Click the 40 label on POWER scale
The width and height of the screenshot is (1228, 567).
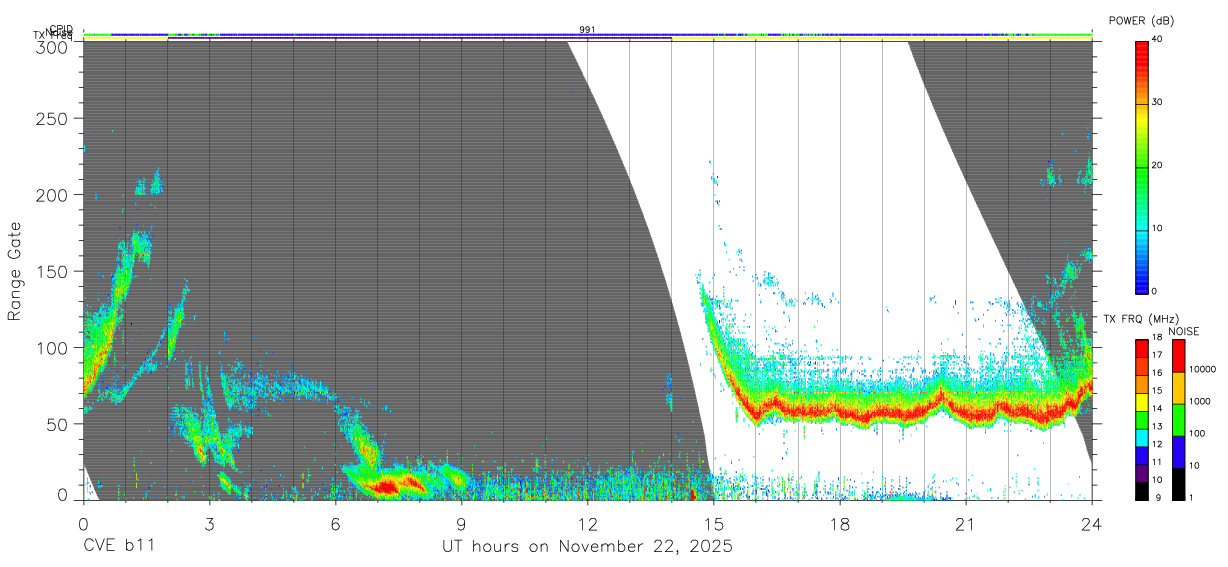[x=1158, y=39]
